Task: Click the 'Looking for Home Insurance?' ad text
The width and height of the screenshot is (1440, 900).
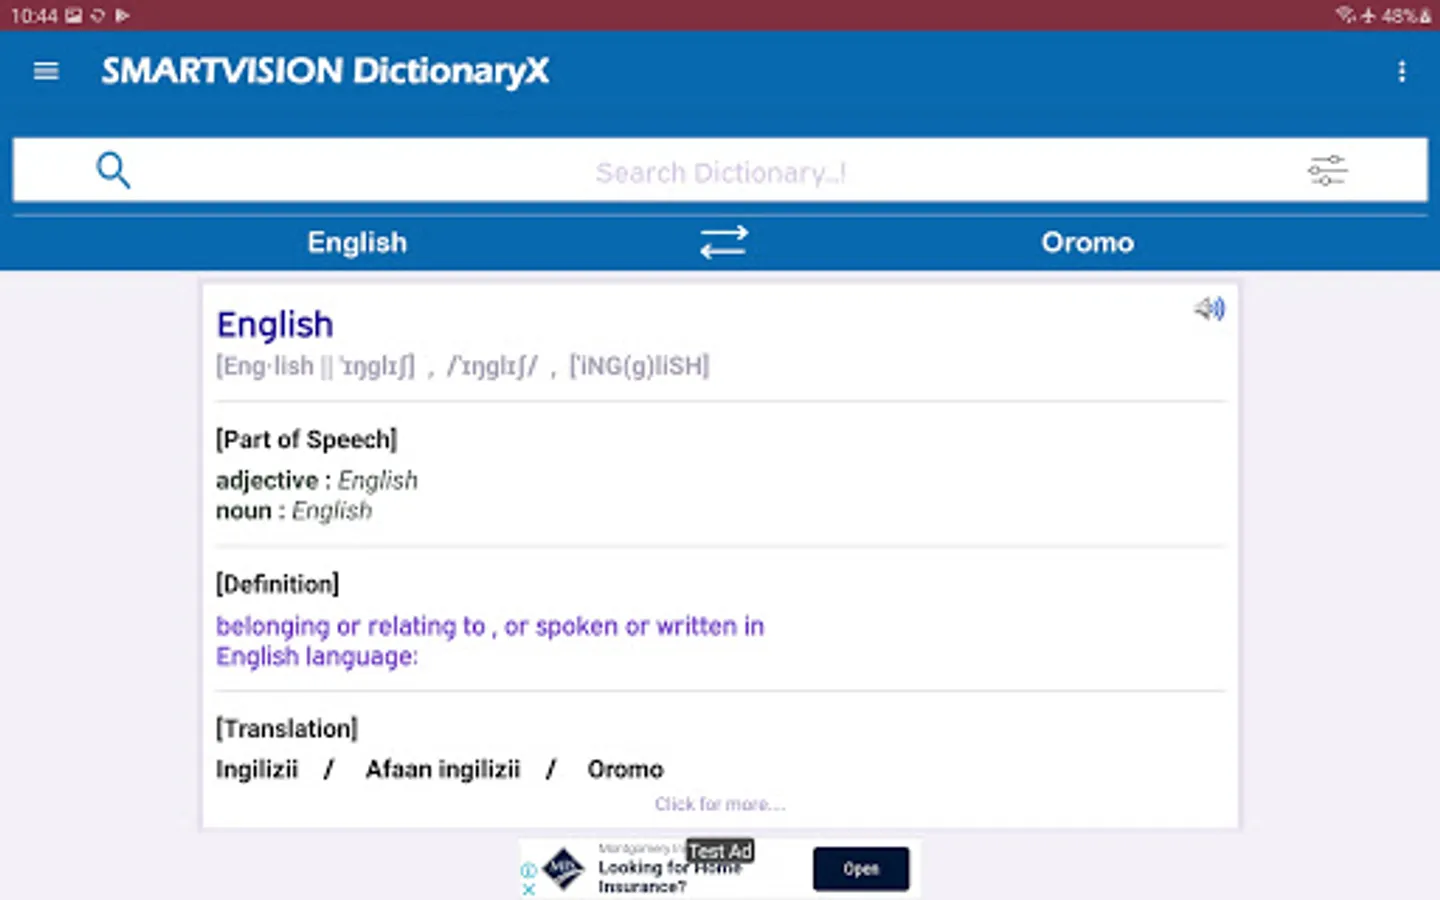Action: 670,877
